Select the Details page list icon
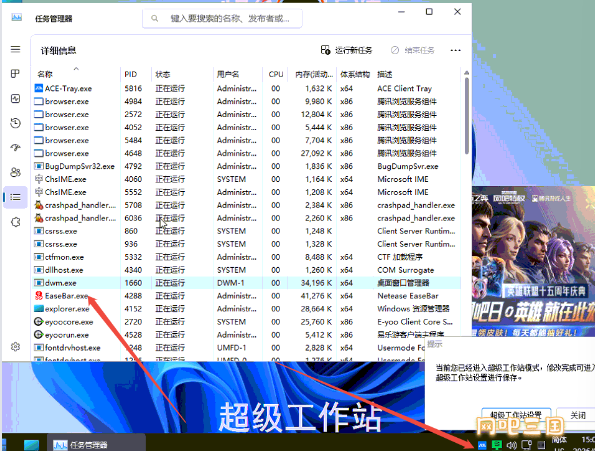595x451 pixels. (15, 197)
